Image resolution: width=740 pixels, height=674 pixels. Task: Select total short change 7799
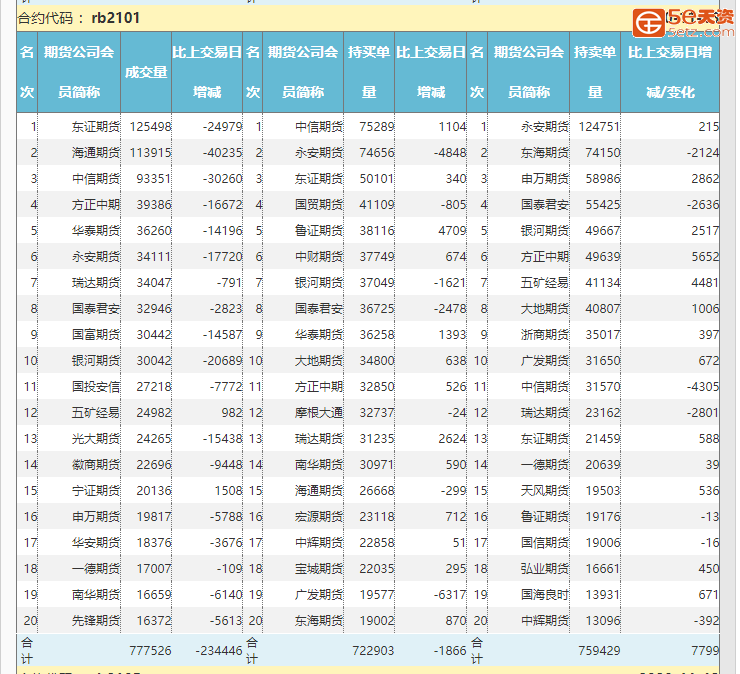(706, 650)
